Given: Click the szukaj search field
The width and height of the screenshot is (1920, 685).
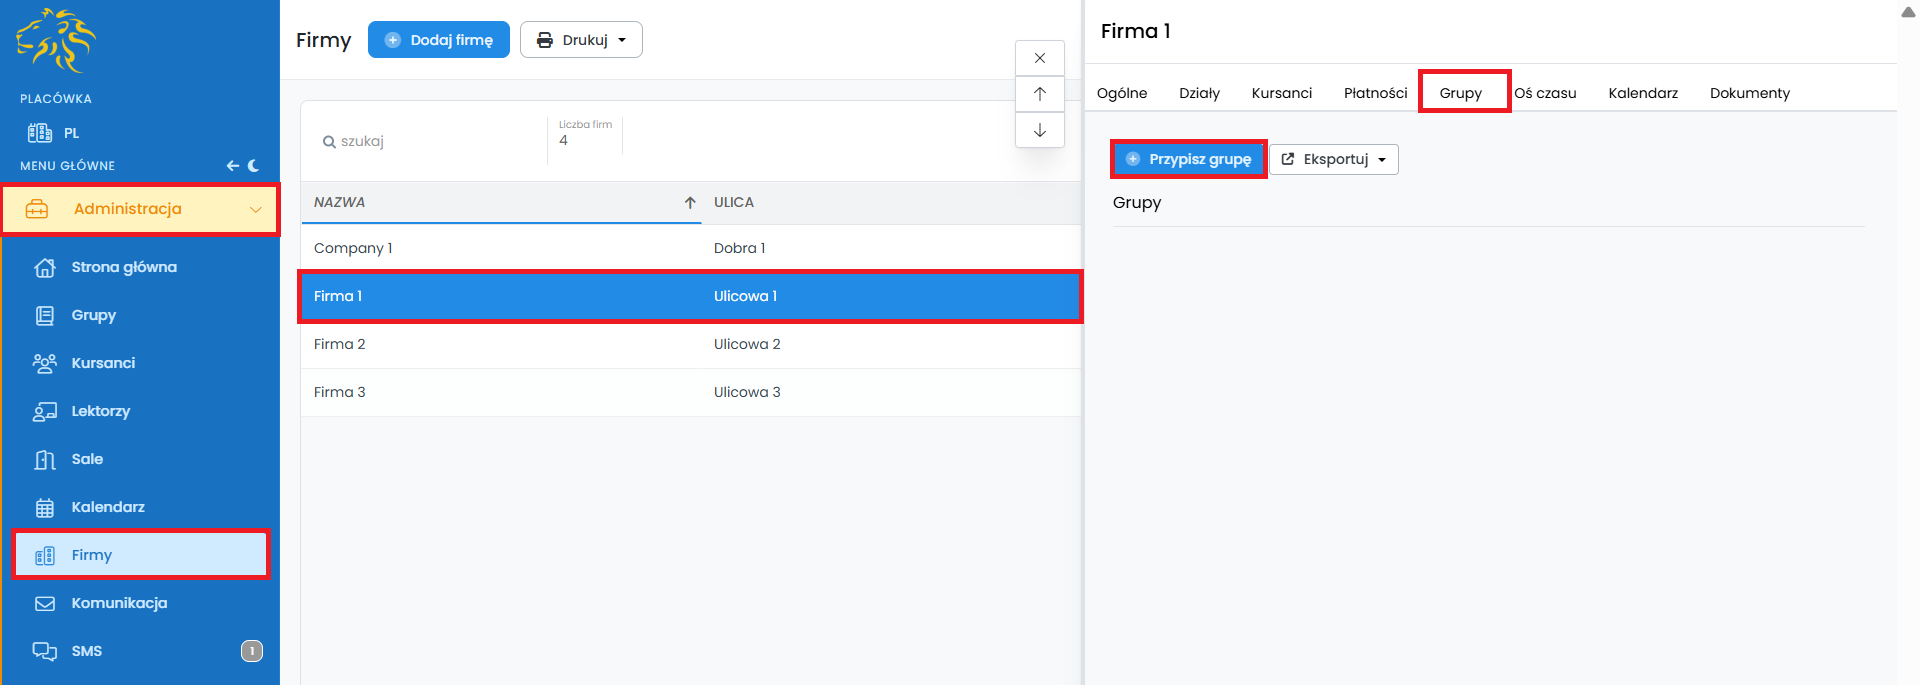Looking at the screenshot, I should tap(430, 141).
